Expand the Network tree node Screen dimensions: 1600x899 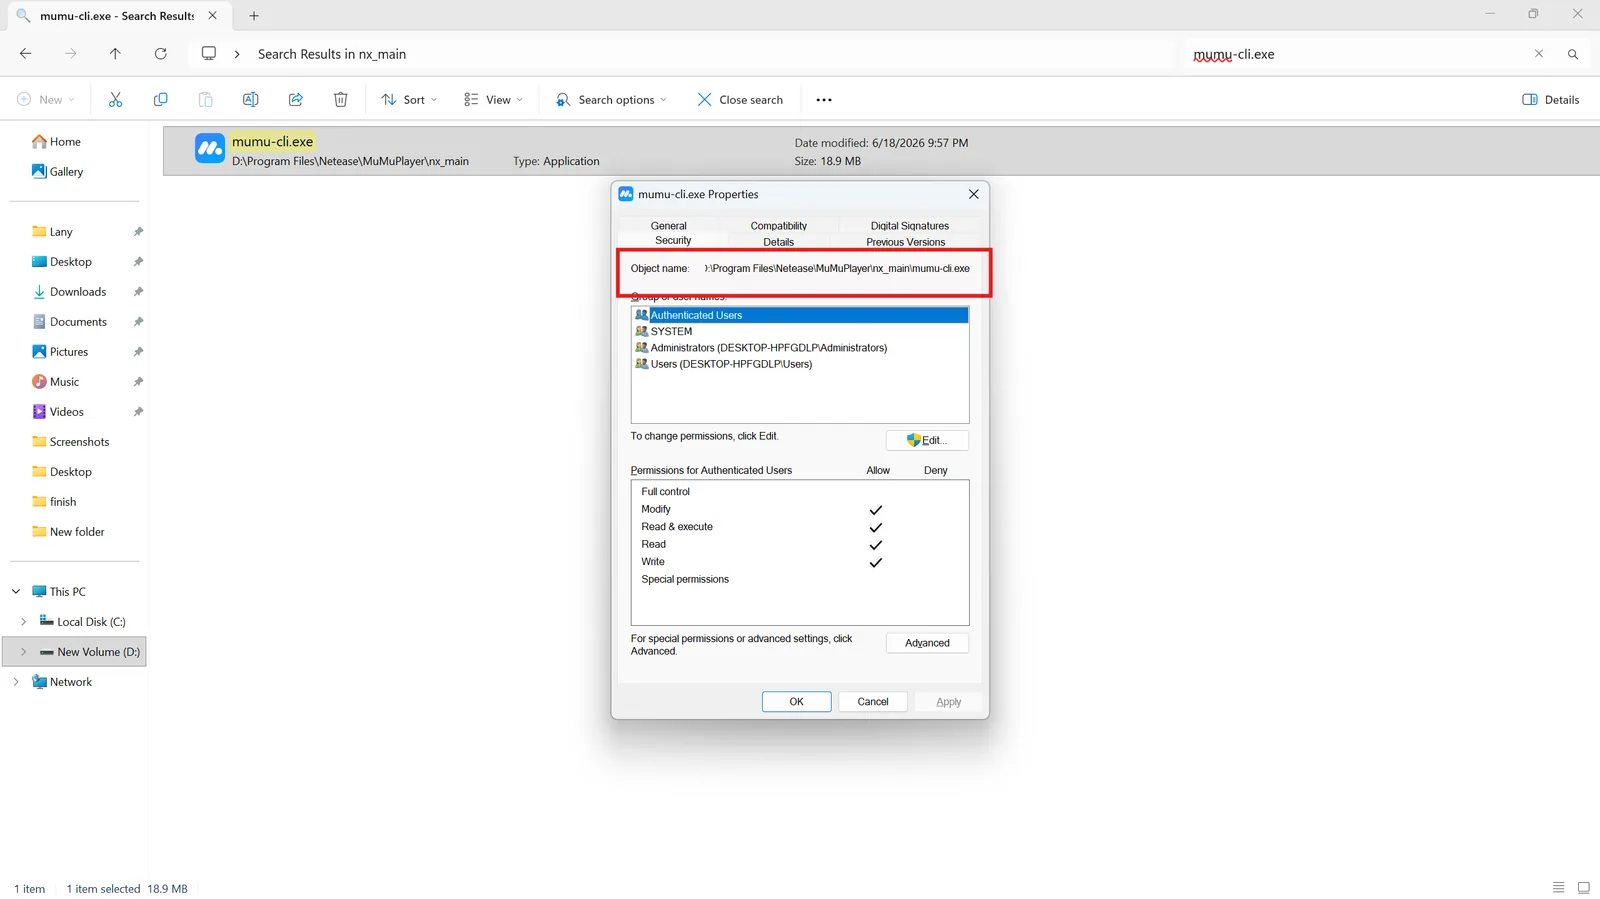[16, 682]
